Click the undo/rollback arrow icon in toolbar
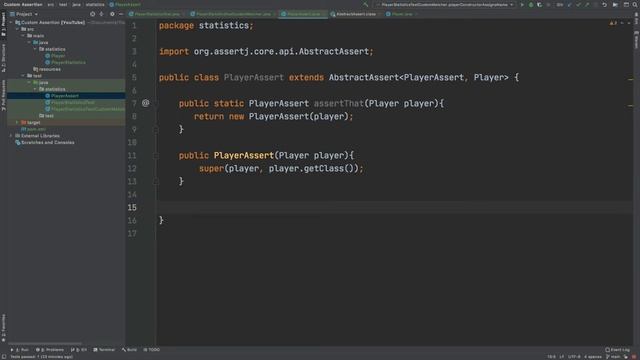The width and height of the screenshot is (640, 360). (604, 4)
